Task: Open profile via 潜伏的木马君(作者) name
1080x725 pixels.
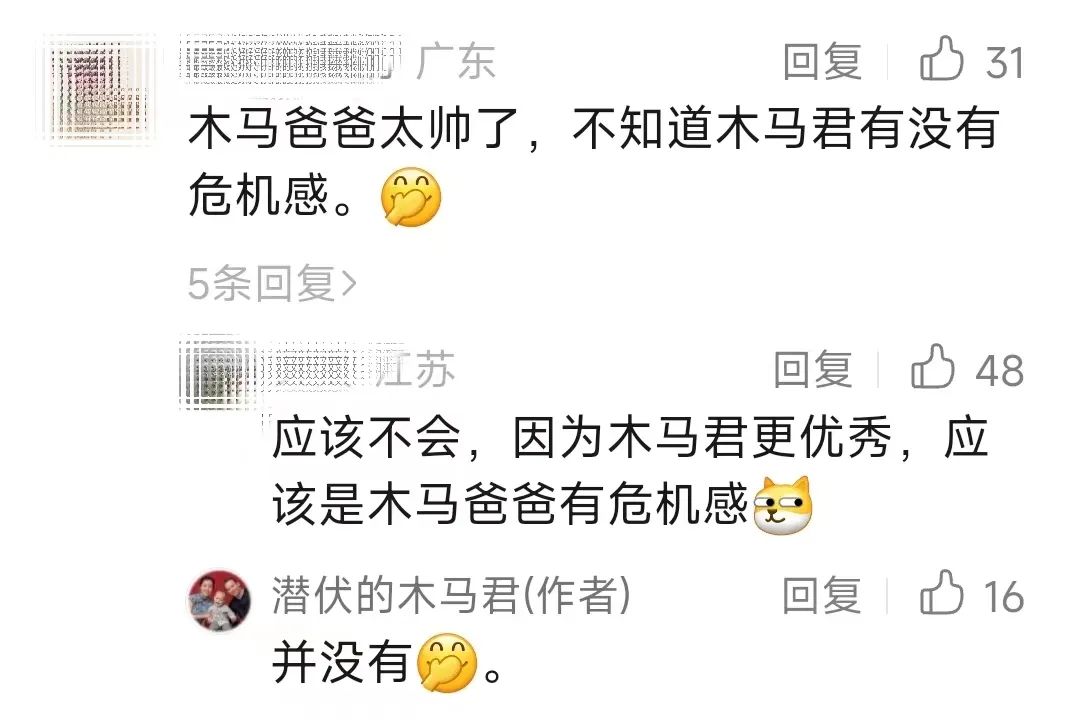Action: click(x=451, y=595)
